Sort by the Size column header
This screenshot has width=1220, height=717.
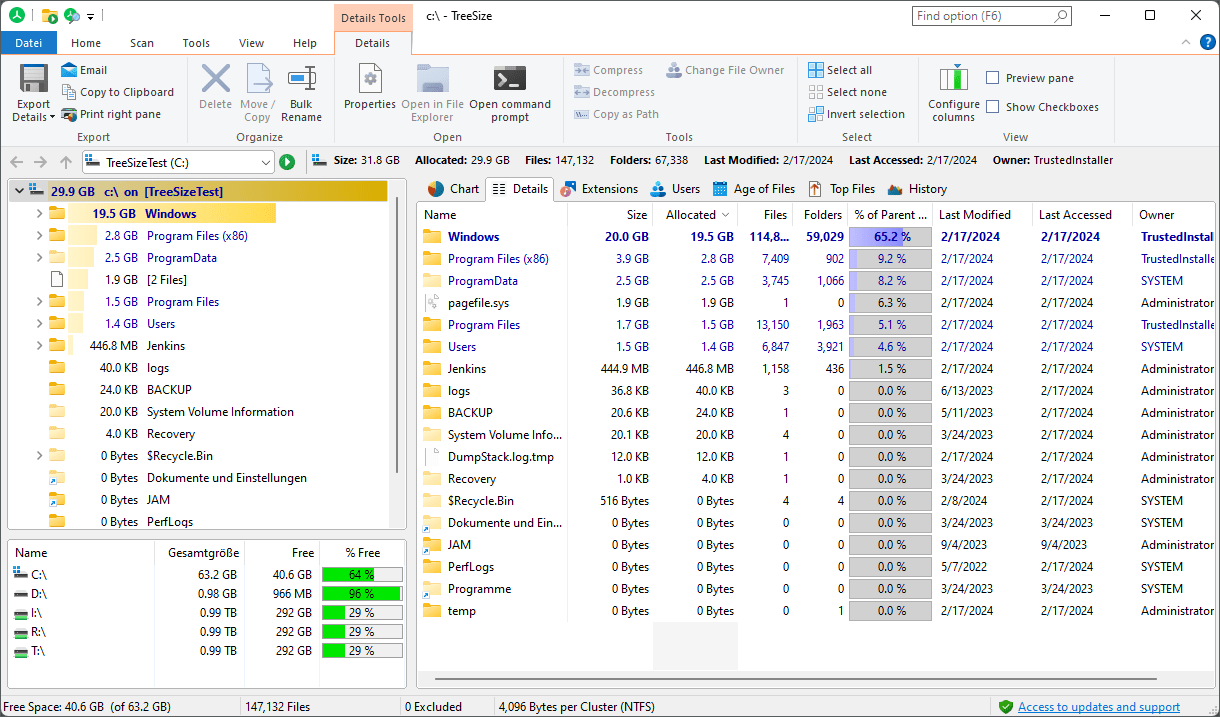click(610, 215)
